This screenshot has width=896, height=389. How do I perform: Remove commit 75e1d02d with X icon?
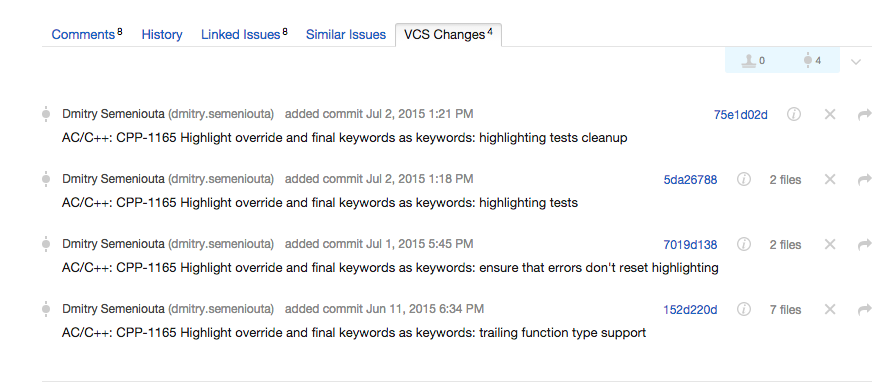click(x=830, y=114)
